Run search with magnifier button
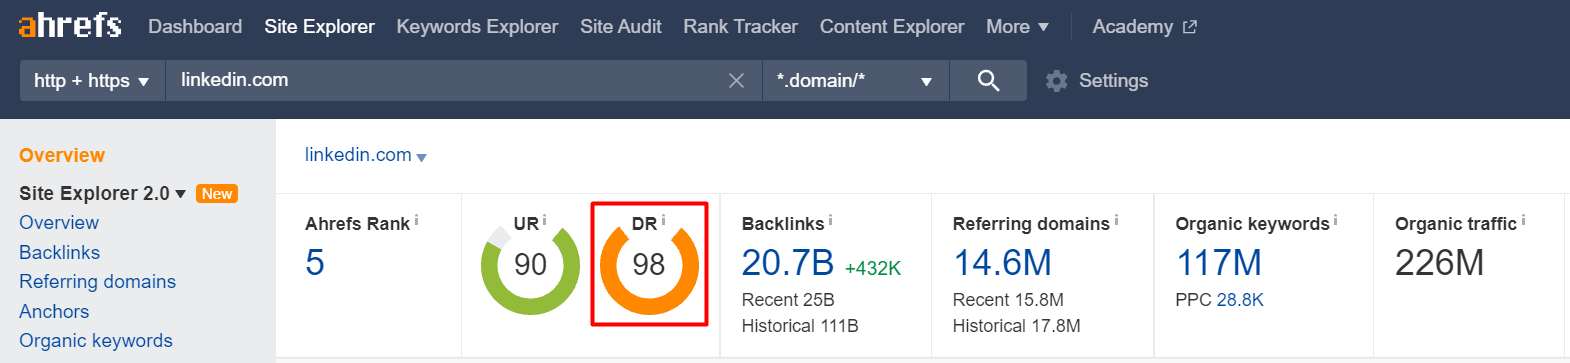1570x363 pixels. [x=988, y=80]
